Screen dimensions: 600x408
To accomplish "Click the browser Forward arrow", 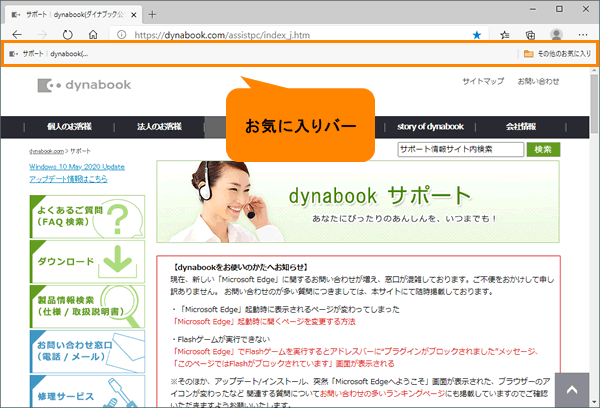I will (x=42, y=35).
